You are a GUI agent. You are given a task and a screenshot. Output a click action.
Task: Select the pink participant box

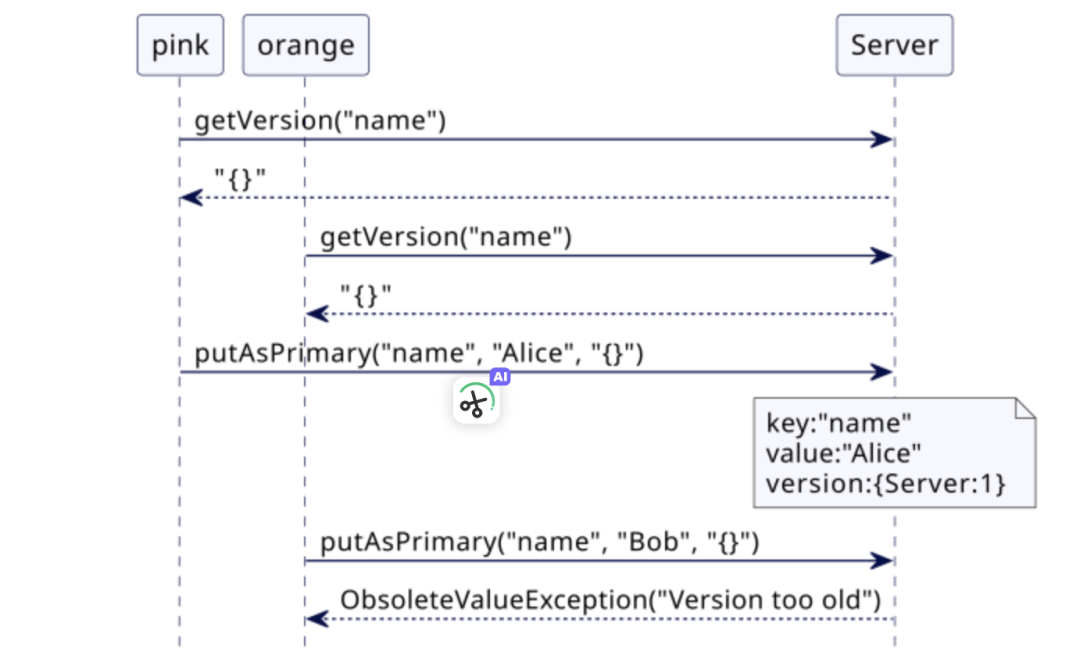pos(180,45)
